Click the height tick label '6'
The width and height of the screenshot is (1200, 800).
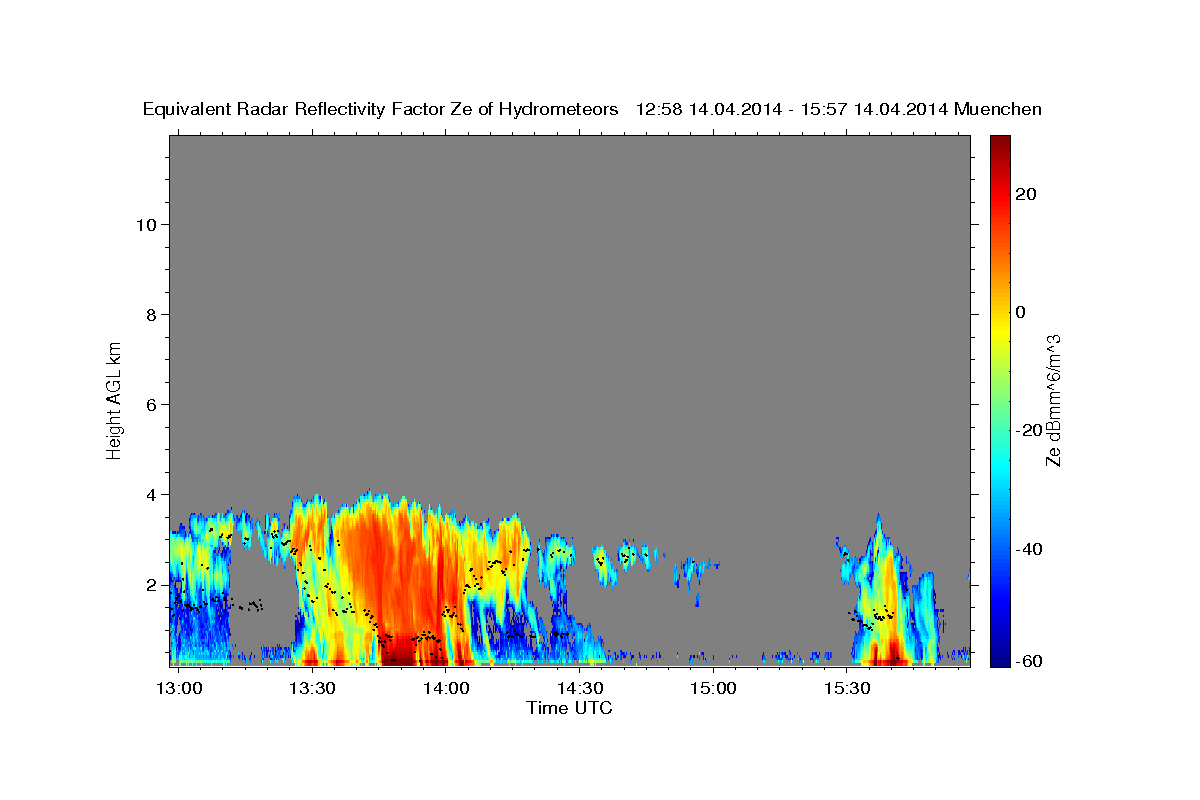tap(151, 404)
